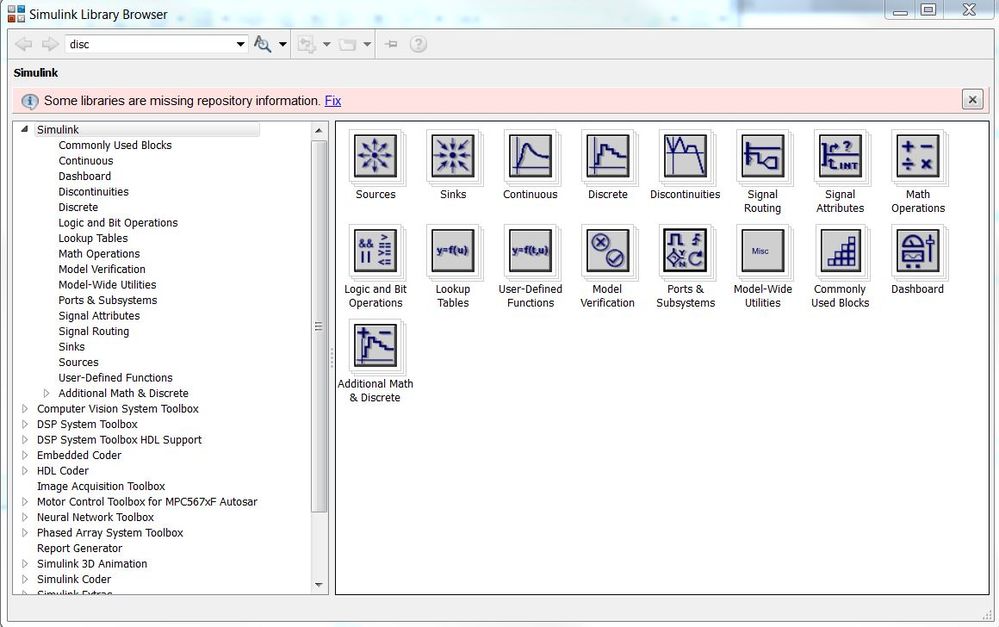Open the Model-Wide Utilities Misc icon

pos(763,250)
